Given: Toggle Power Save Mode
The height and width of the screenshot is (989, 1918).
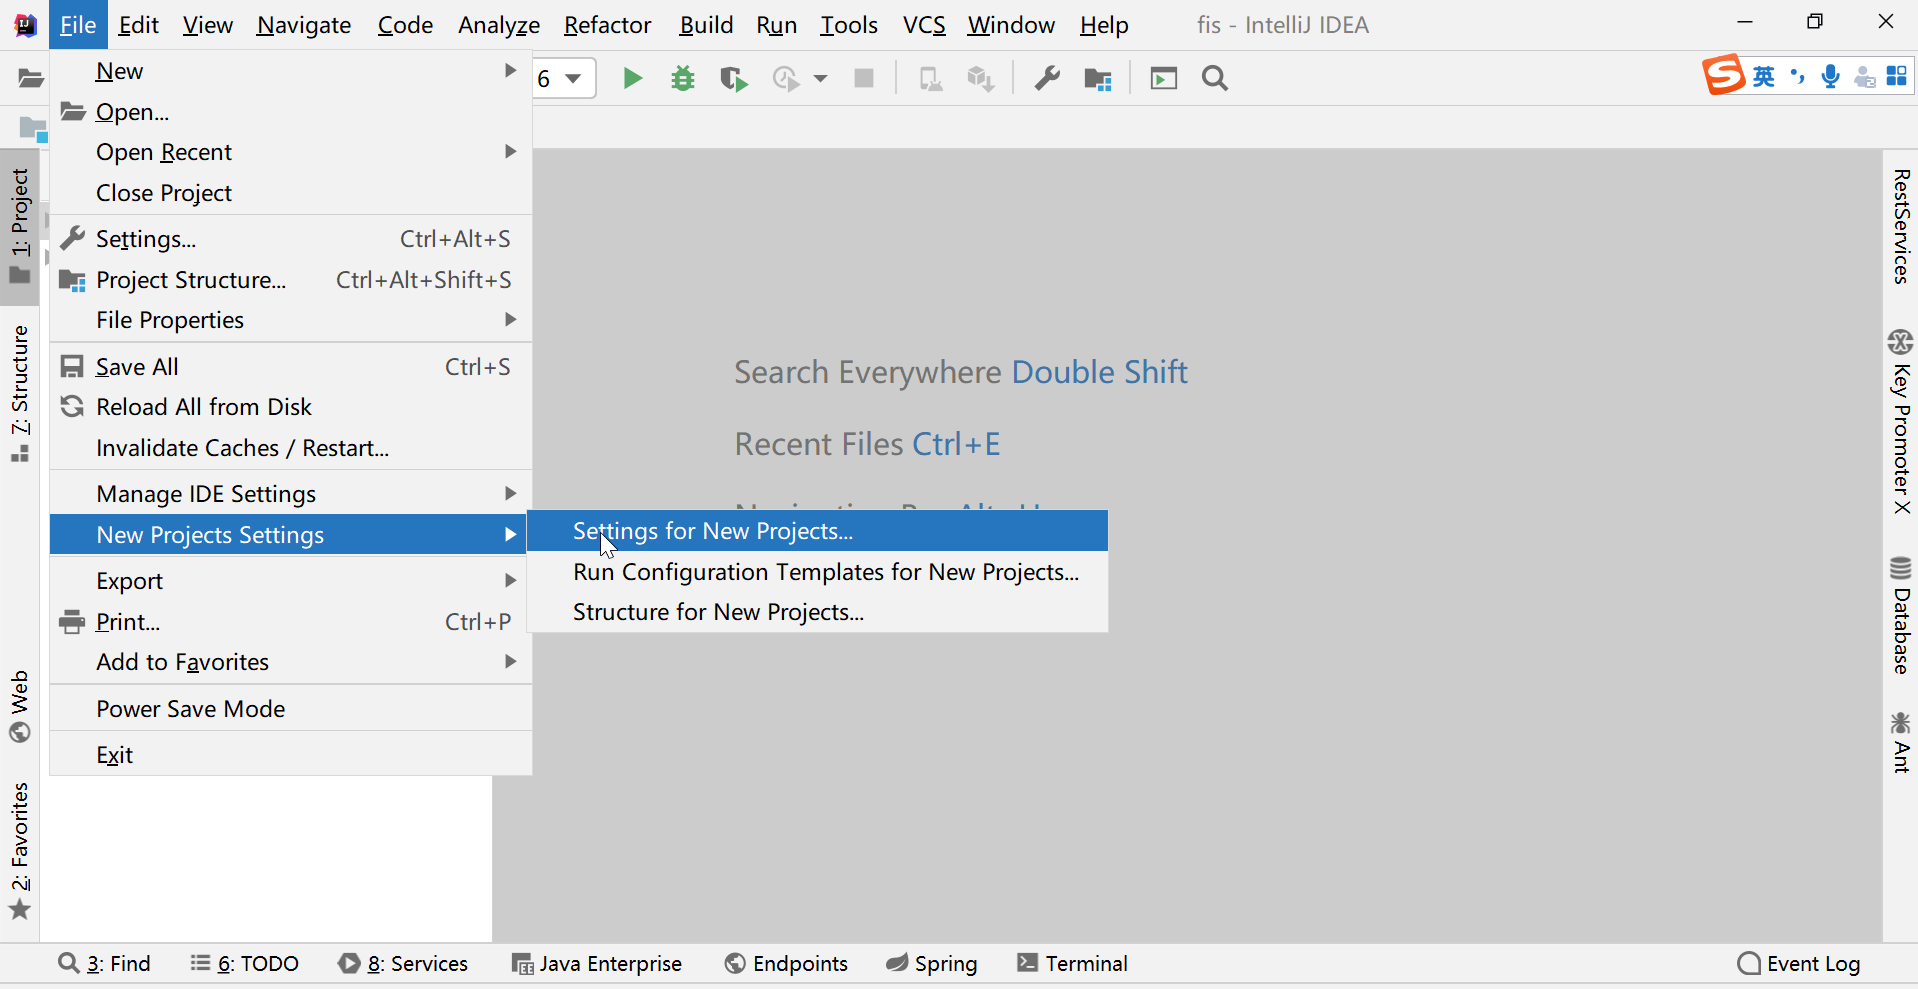Looking at the screenshot, I should click(290, 709).
